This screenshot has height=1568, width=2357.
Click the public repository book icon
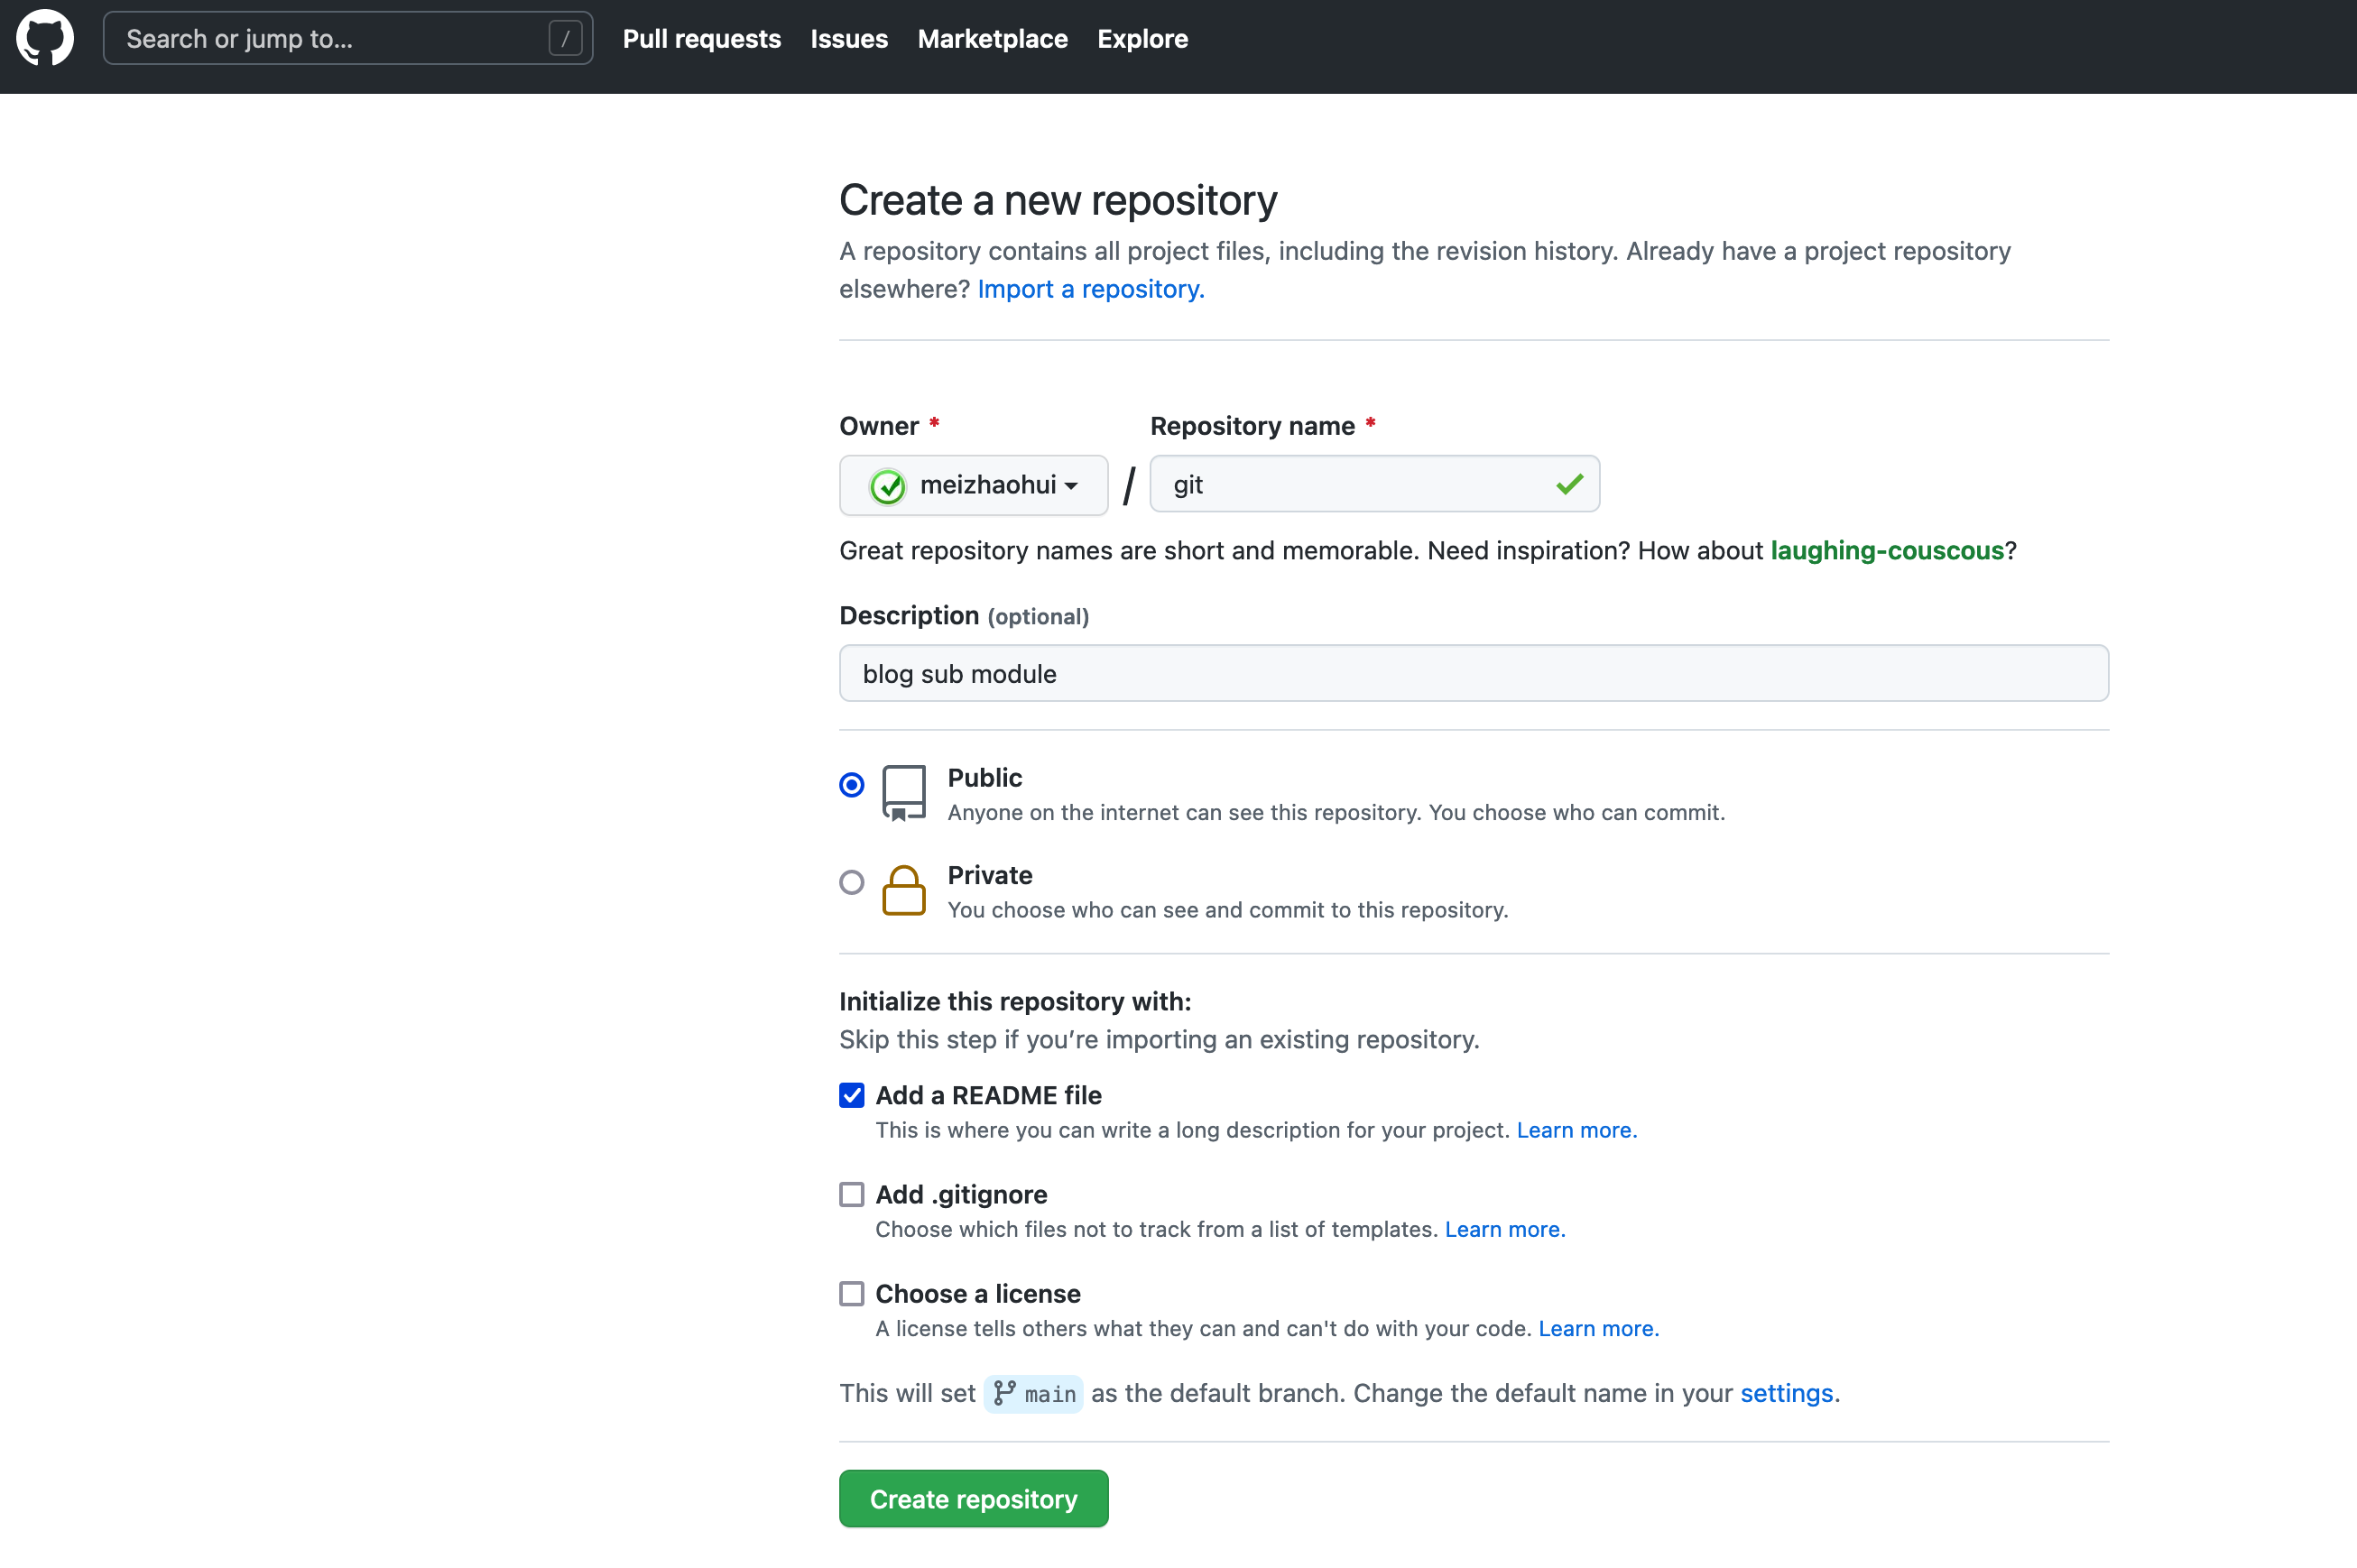(903, 793)
